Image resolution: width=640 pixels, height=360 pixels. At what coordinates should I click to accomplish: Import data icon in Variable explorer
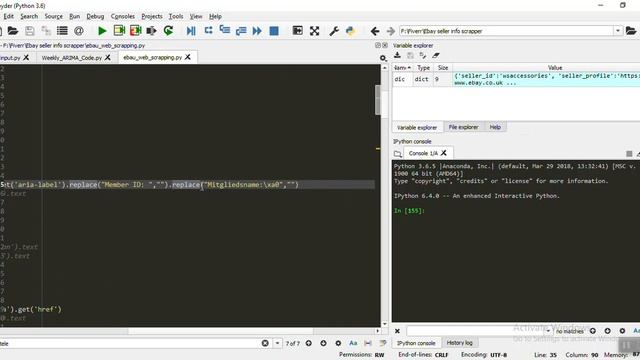(x=397, y=56)
